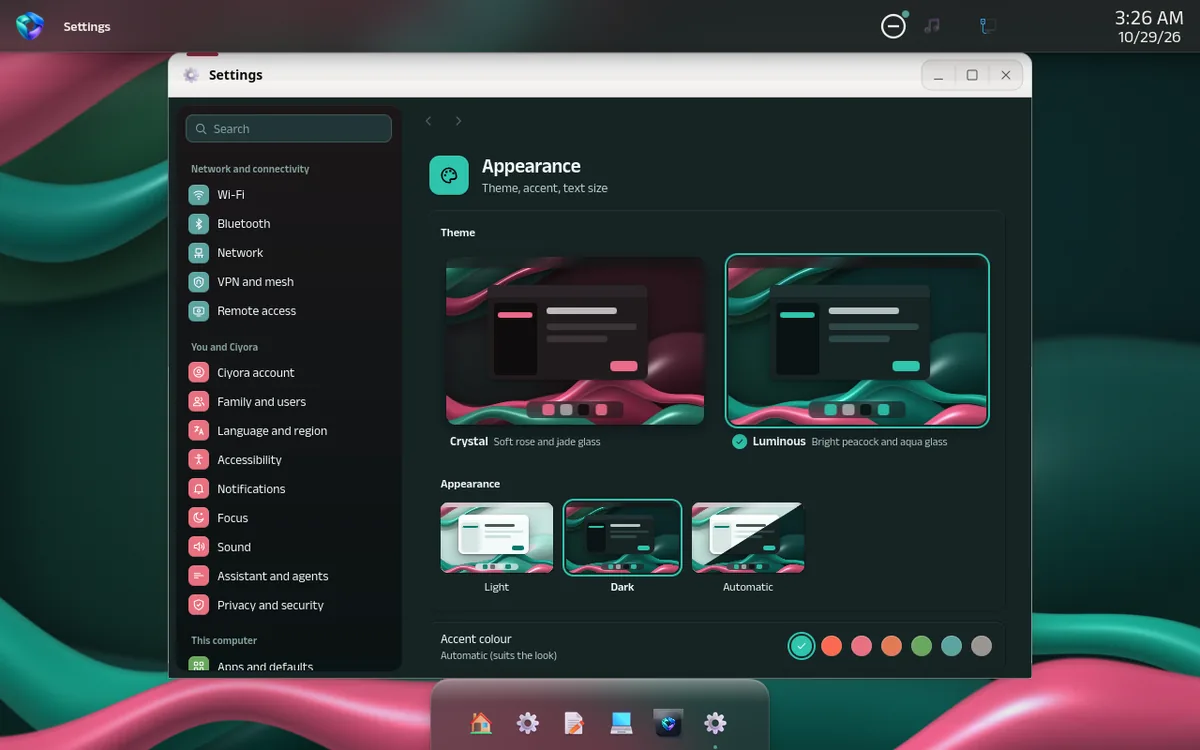This screenshot has height=750, width=1200.
Task: Click the do-not-disturb icon in top bar
Action: coord(893,27)
